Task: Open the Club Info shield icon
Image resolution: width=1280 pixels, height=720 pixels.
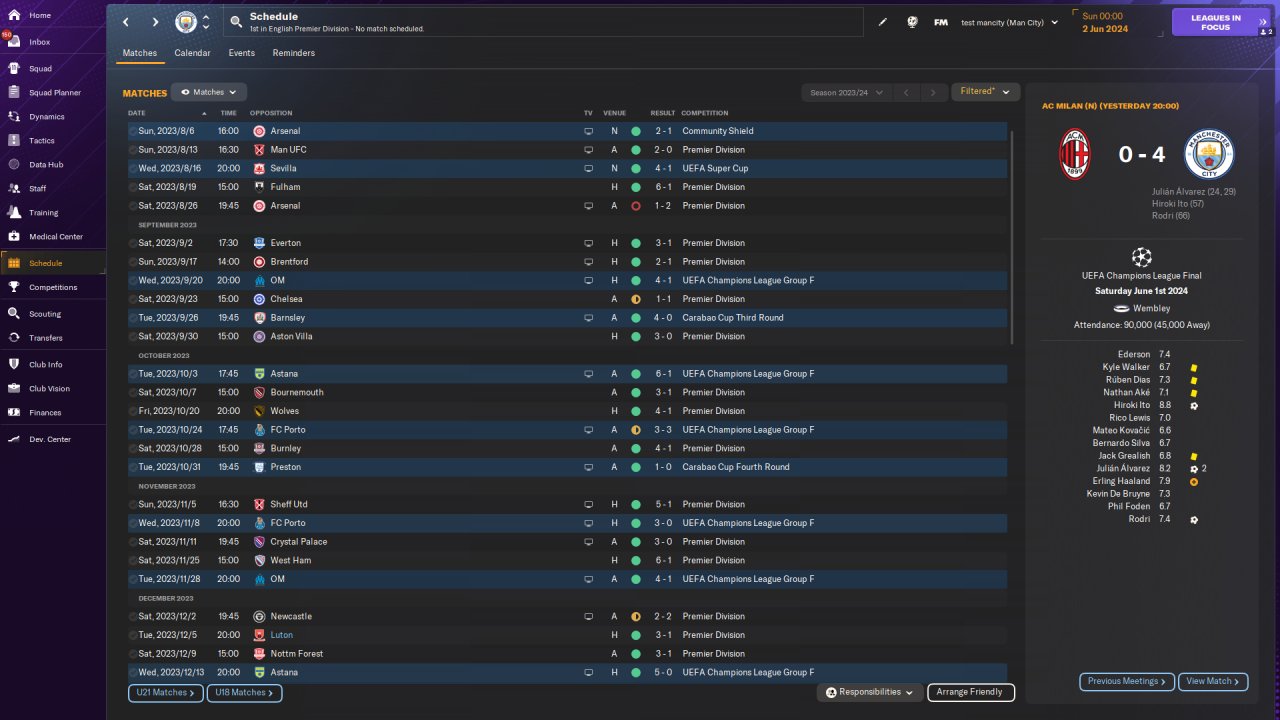Action: [14, 365]
